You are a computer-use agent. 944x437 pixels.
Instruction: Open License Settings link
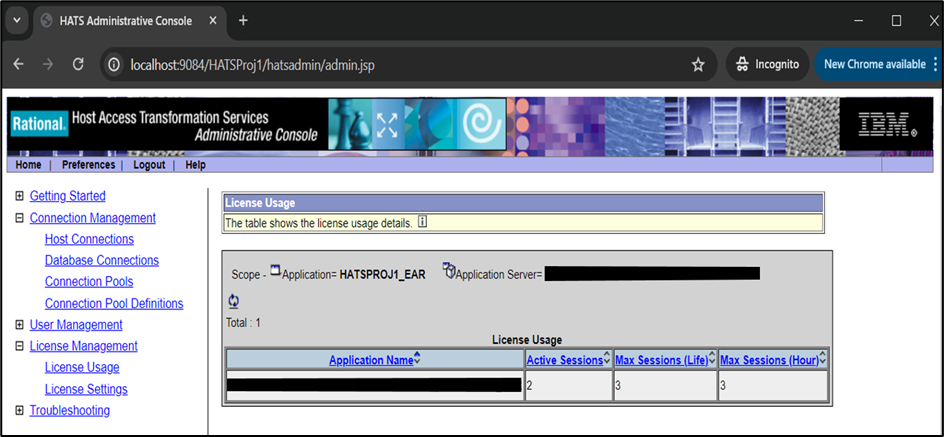(86, 389)
